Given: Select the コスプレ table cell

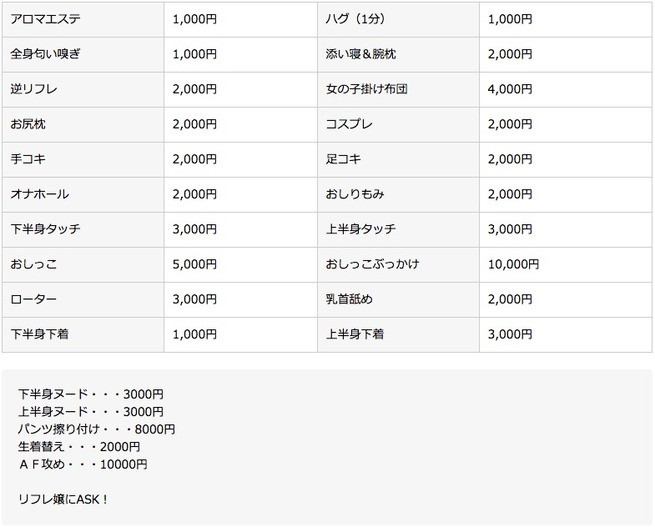Looking at the screenshot, I should [351, 124].
